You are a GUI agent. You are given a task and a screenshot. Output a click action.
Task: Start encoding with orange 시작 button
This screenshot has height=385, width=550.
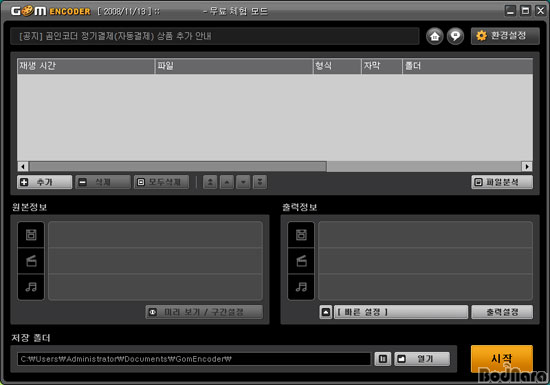coord(502,358)
